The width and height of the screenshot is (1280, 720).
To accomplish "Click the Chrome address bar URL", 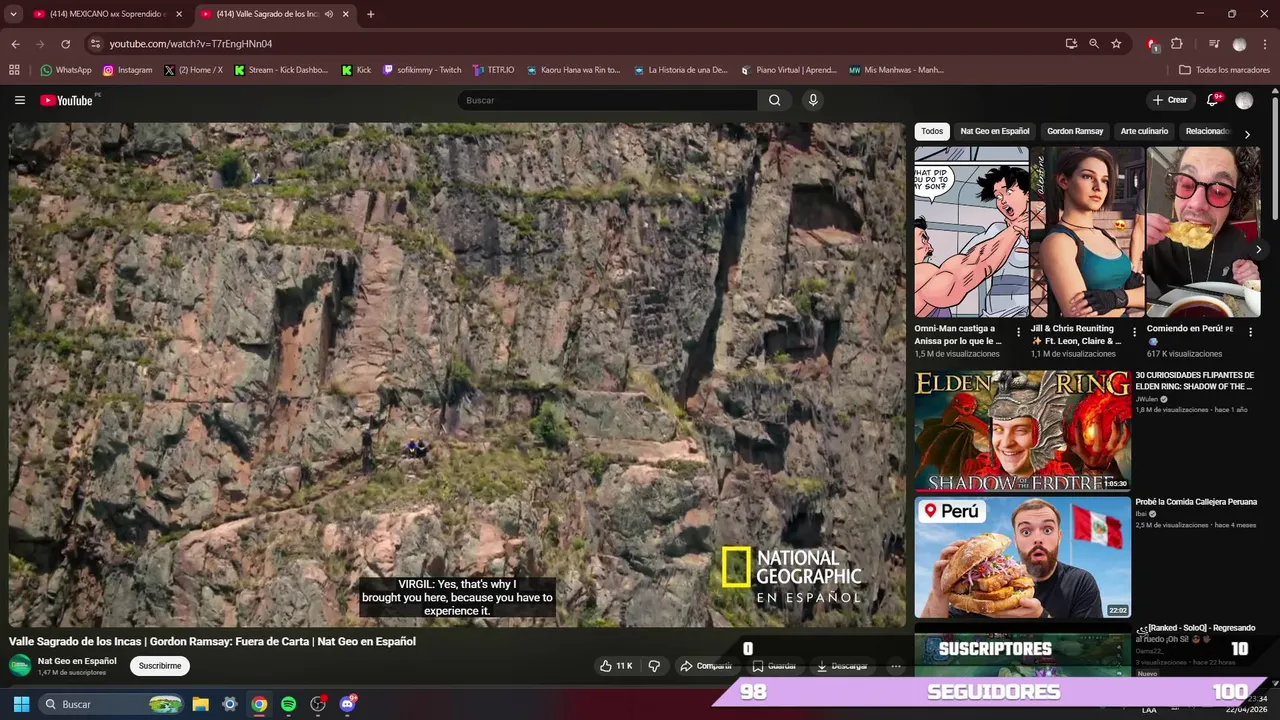I will click(191, 44).
